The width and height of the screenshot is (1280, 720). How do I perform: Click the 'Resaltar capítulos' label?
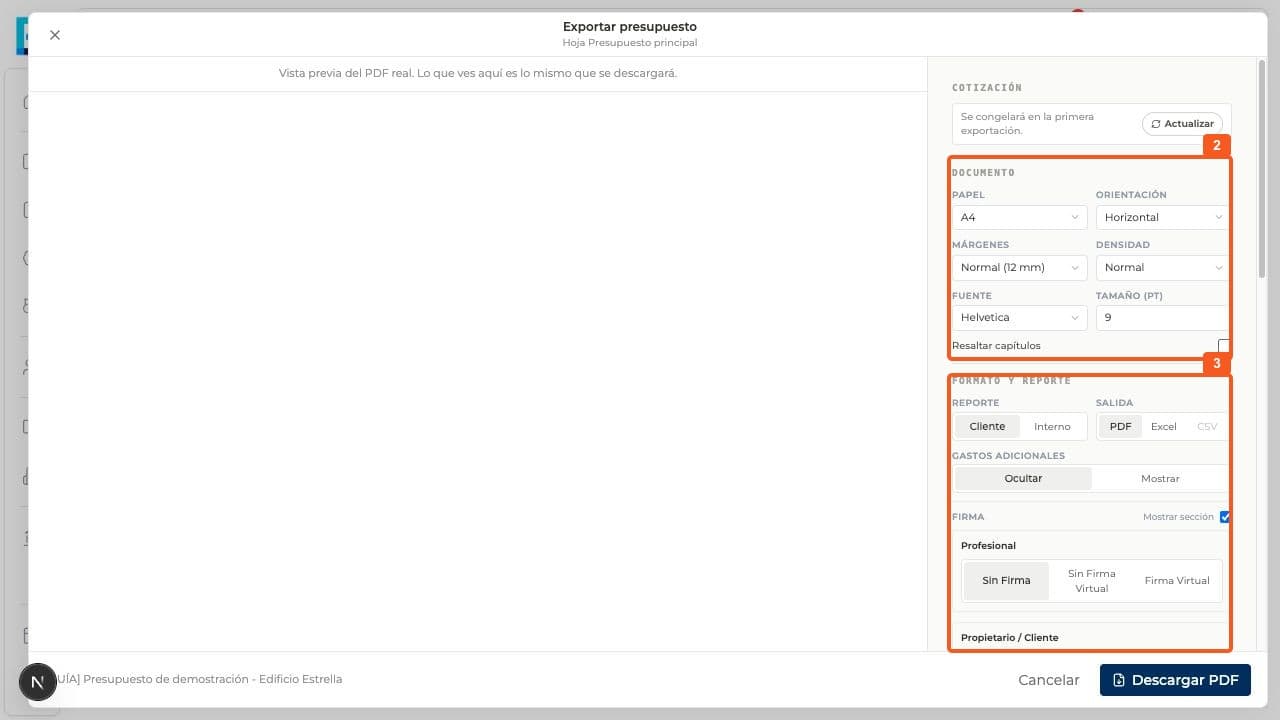pyautogui.click(x=996, y=346)
